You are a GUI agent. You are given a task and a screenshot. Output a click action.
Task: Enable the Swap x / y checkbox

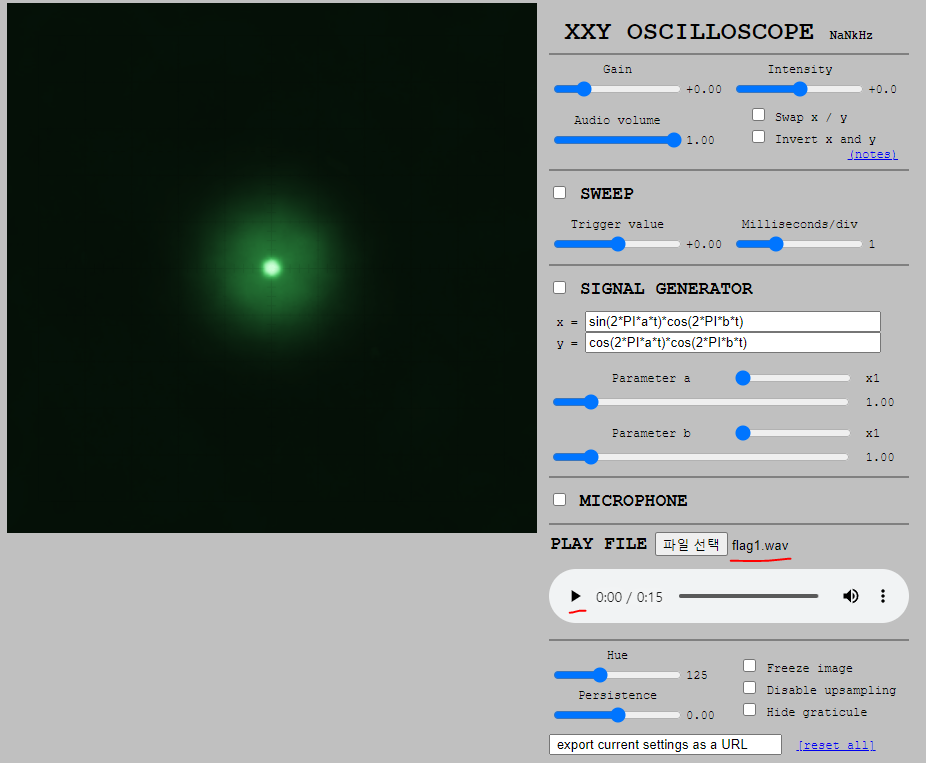point(759,115)
